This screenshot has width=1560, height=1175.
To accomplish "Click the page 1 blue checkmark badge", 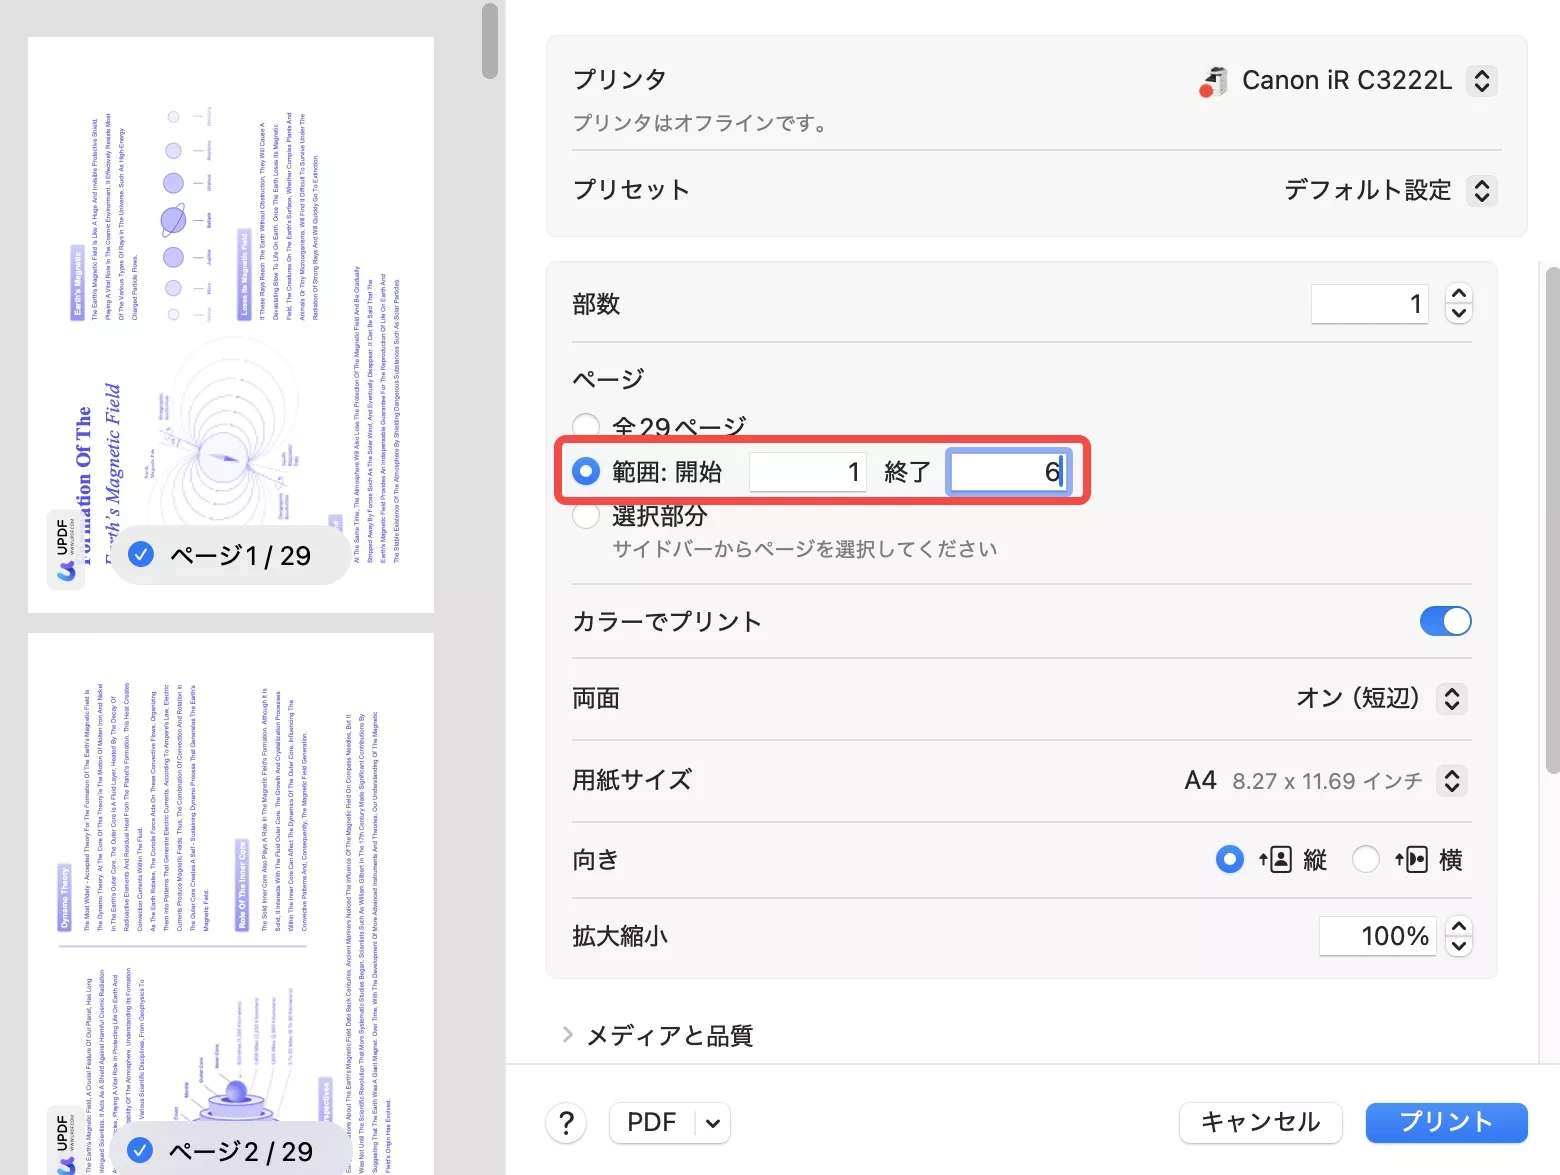I will coord(142,555).
